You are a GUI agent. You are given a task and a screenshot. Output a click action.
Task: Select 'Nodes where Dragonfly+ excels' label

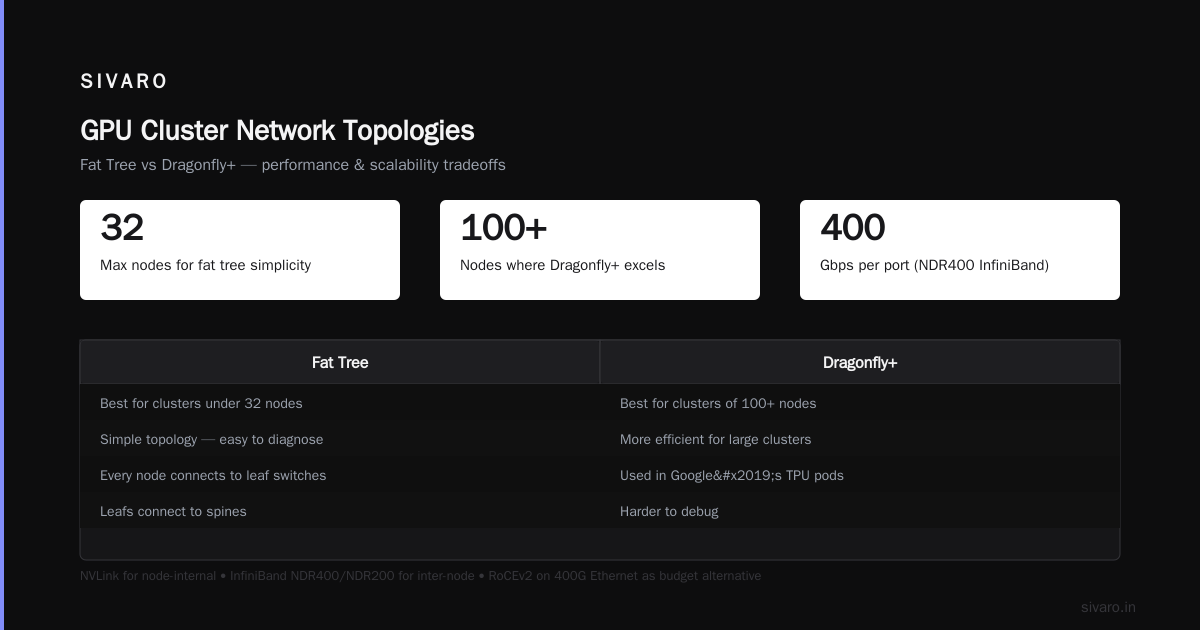(562, 265)
